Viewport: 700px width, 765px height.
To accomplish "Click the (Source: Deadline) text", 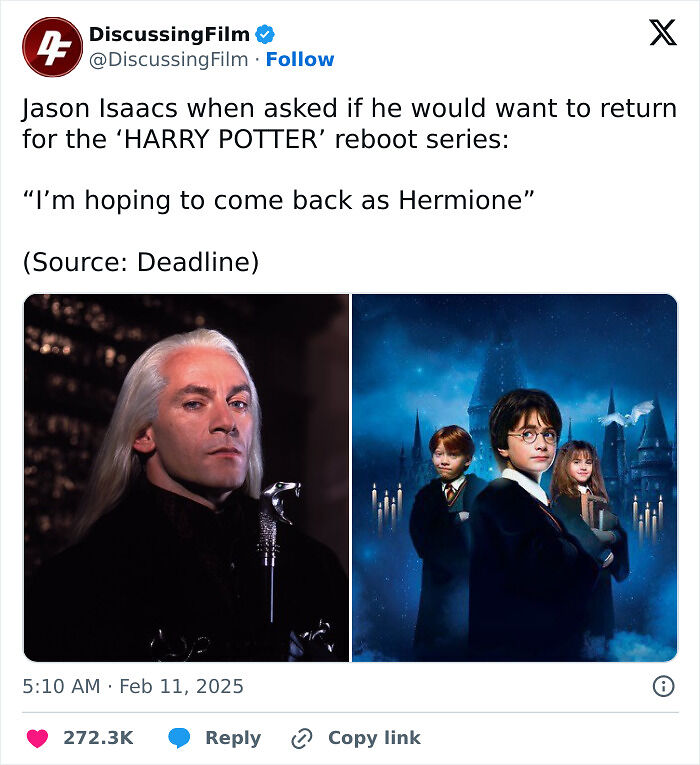I will point(140,262).
